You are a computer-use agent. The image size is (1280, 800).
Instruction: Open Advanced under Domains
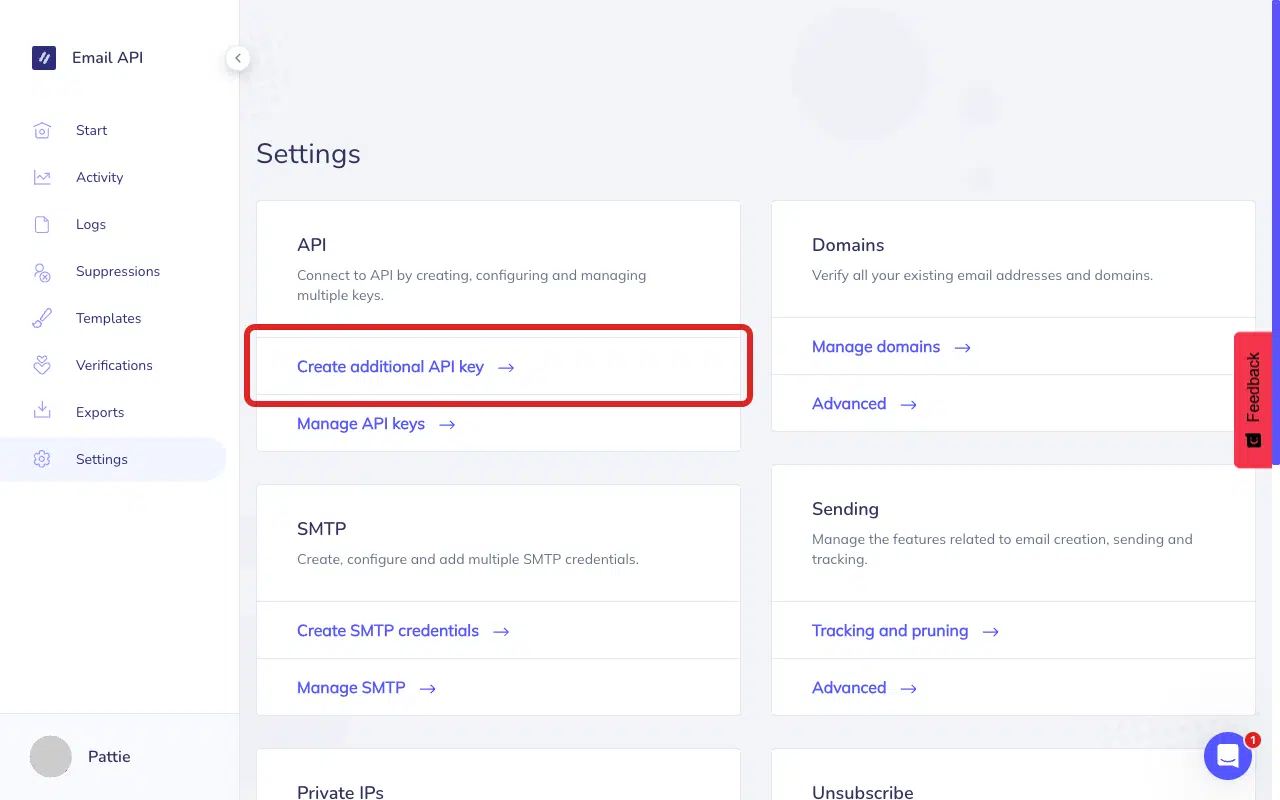(x=849, y=404)
